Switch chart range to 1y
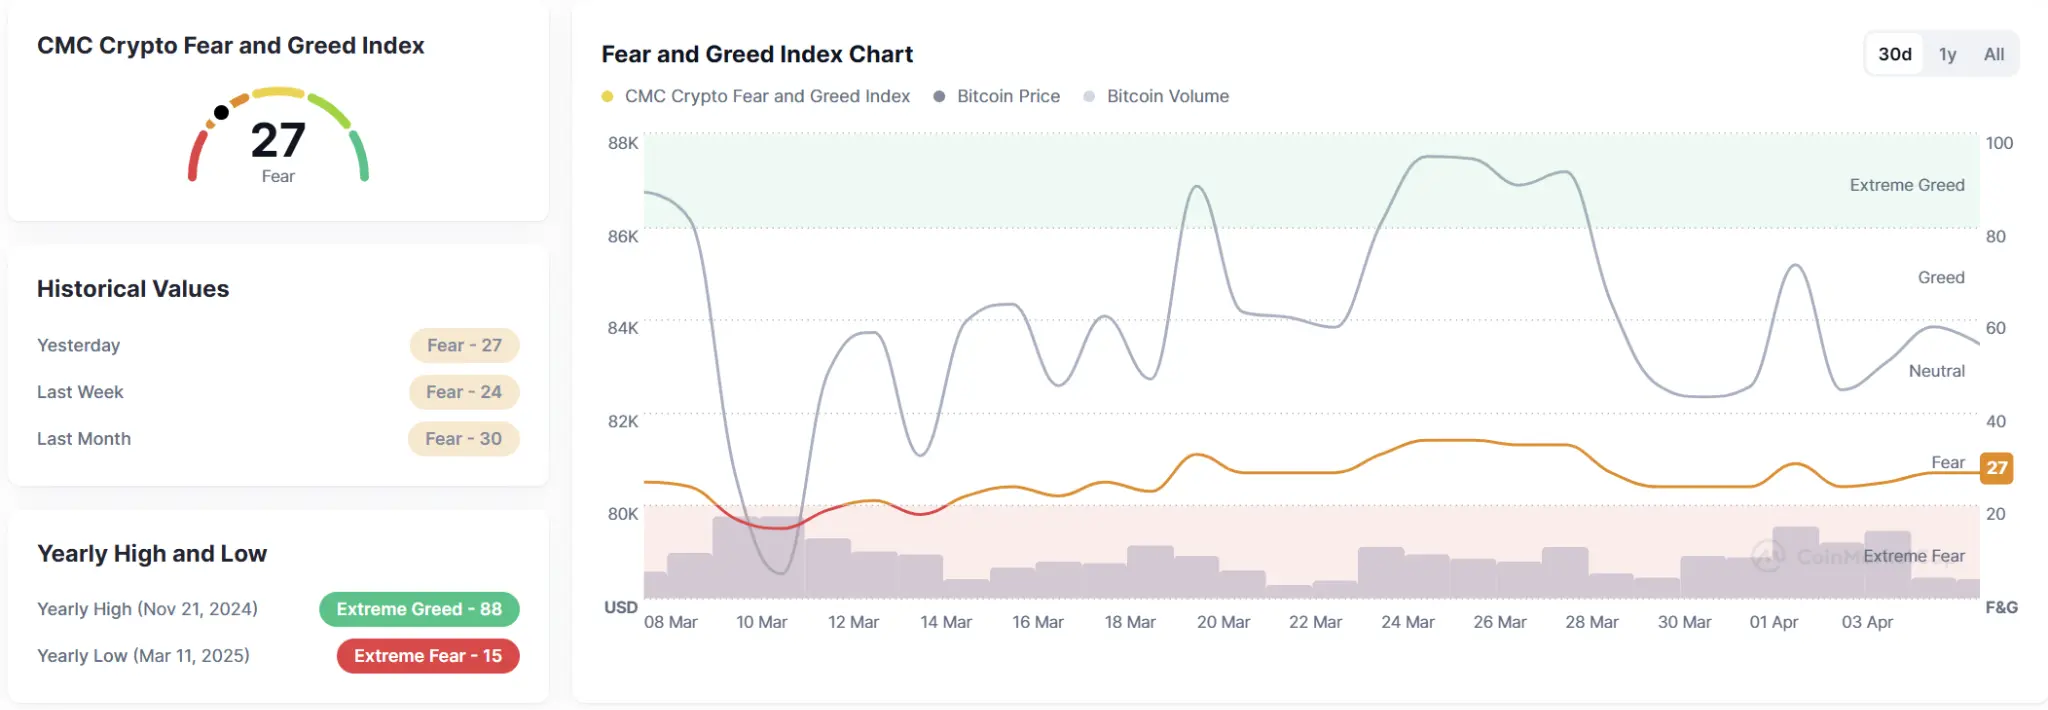The height and width of the screenshot is (710, 2048). [1947, 54]
